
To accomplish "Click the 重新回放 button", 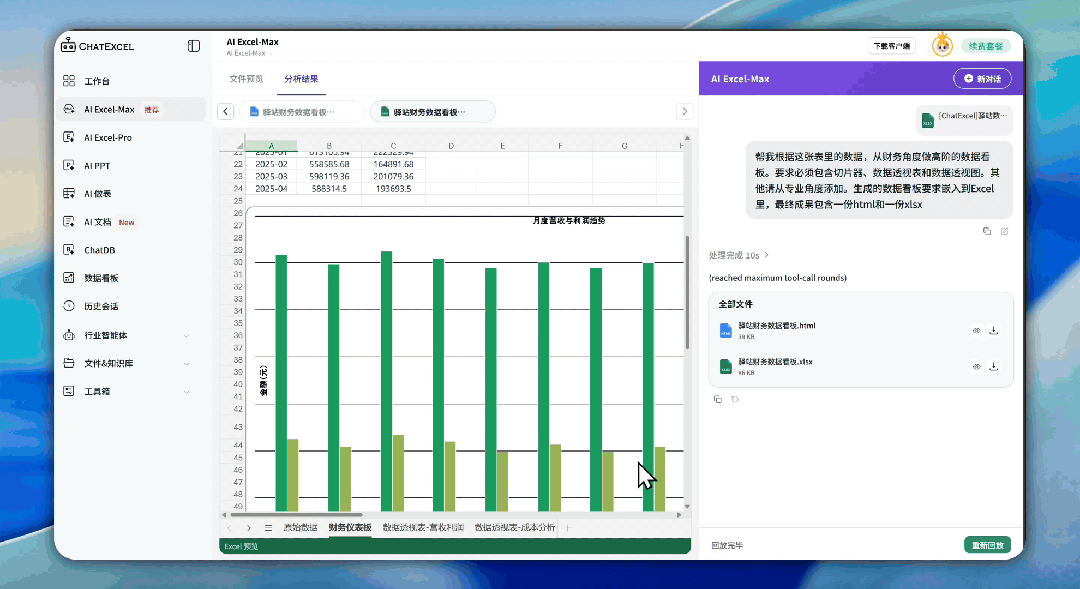I will point(987,545).
